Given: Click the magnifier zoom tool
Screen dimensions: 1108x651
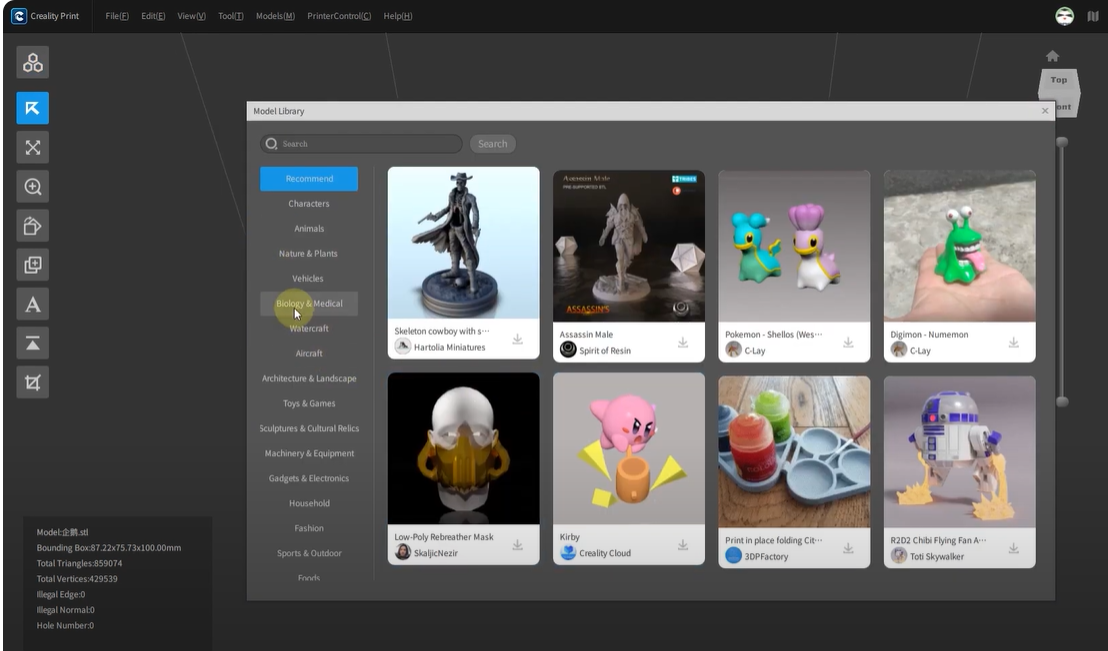Looking at the screenshot, I should click(x=33, y=187).
